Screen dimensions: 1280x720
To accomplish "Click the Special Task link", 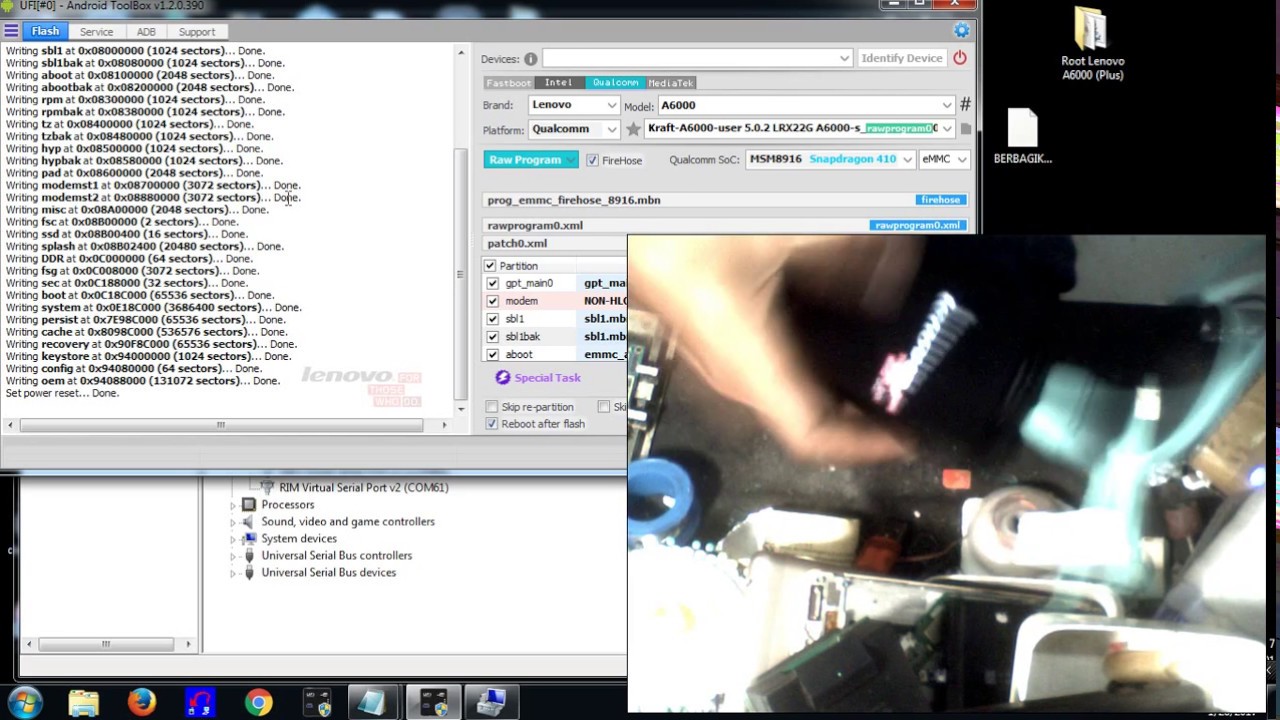I will coord(547,378).
